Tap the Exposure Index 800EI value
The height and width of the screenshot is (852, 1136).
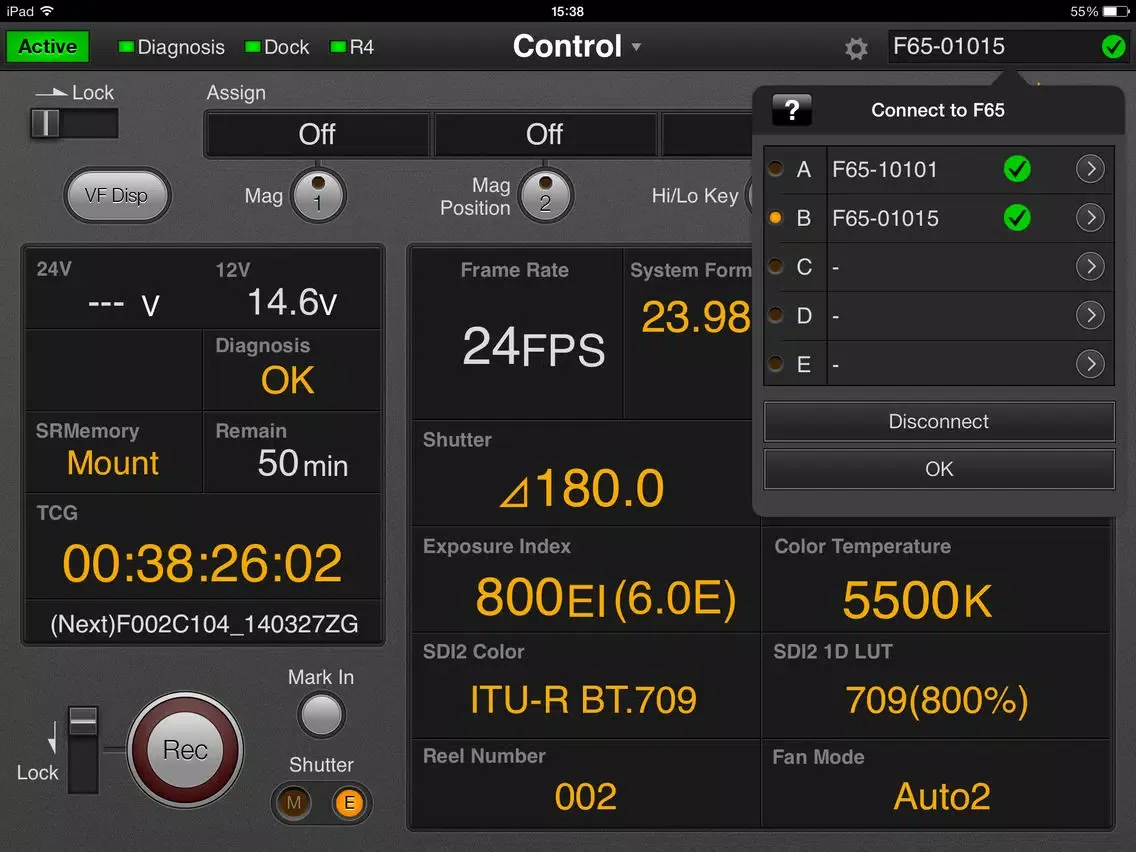pyautogui.click(x=606, y=598)
